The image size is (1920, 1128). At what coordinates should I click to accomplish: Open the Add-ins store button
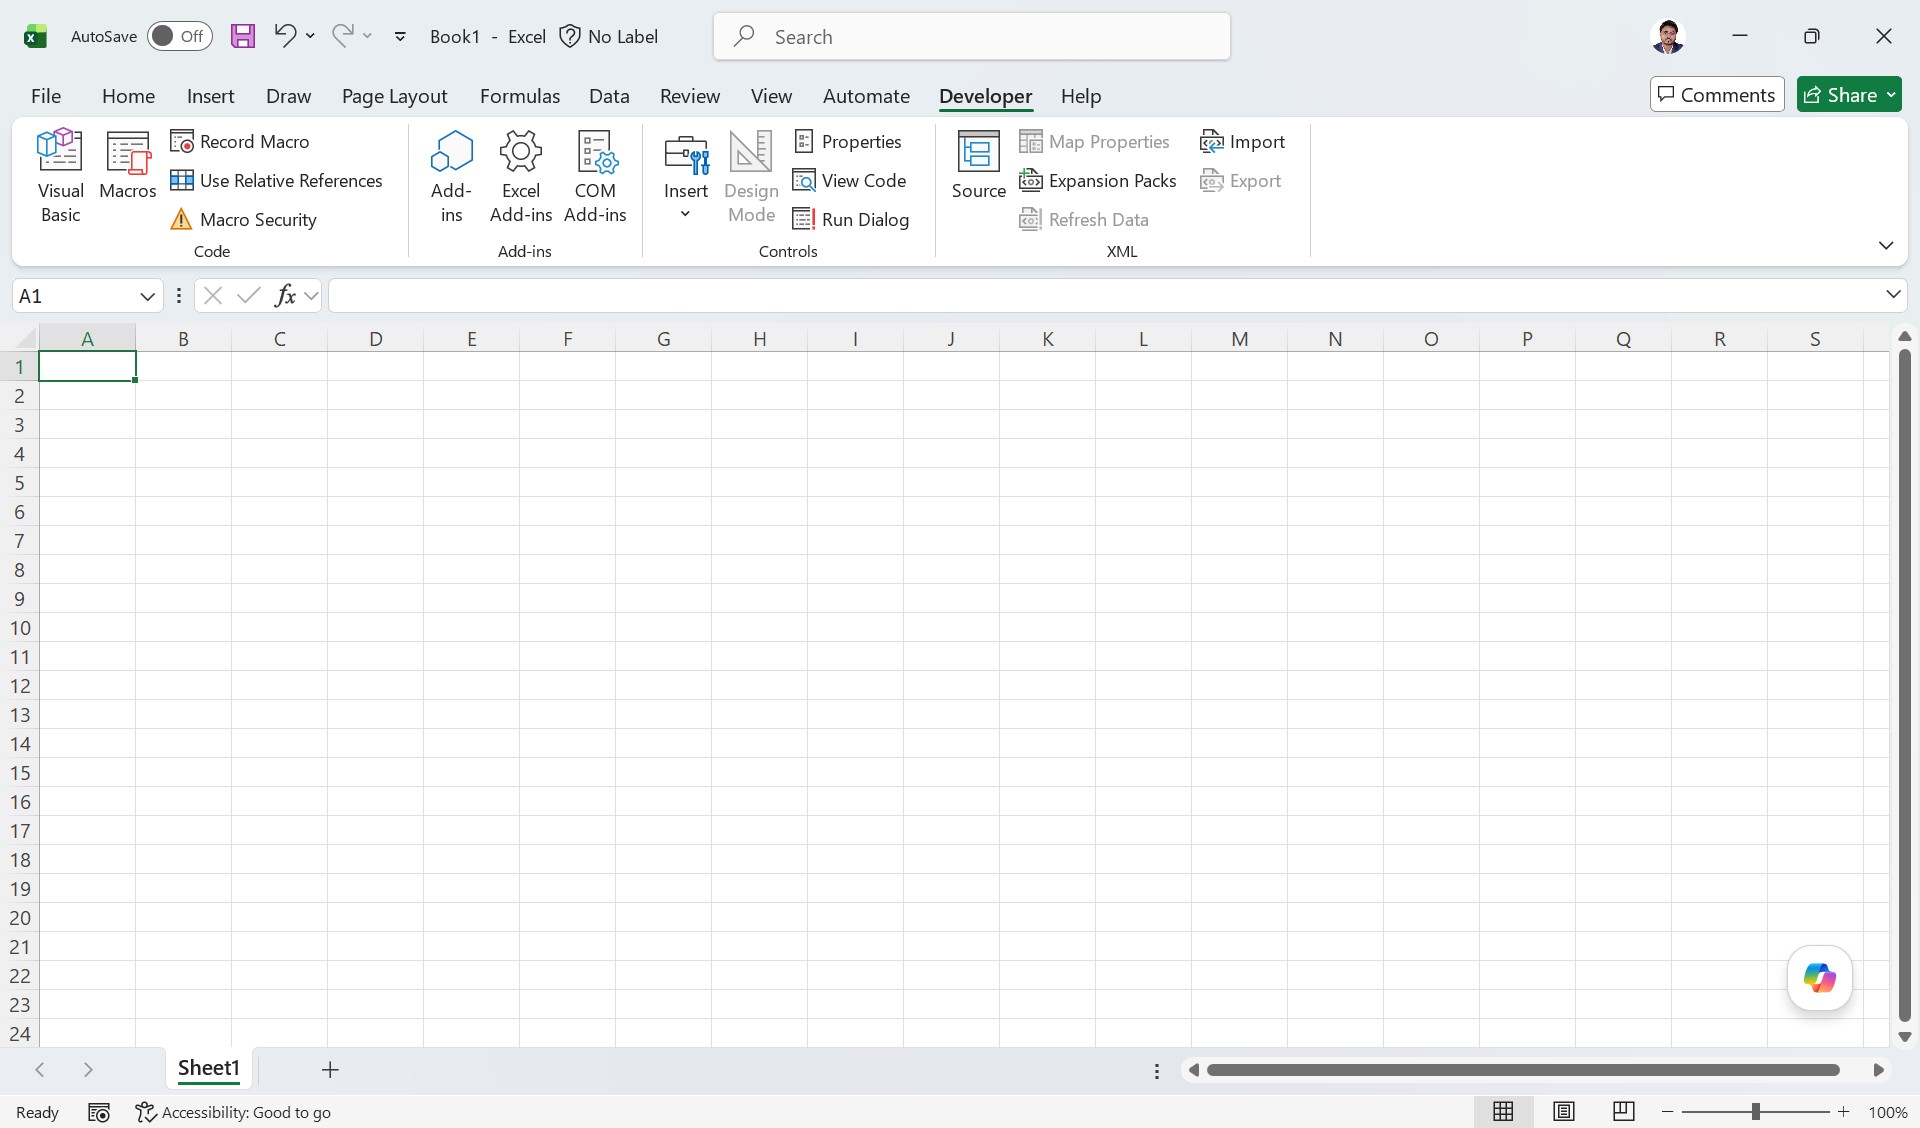click(x=451, y=176)
